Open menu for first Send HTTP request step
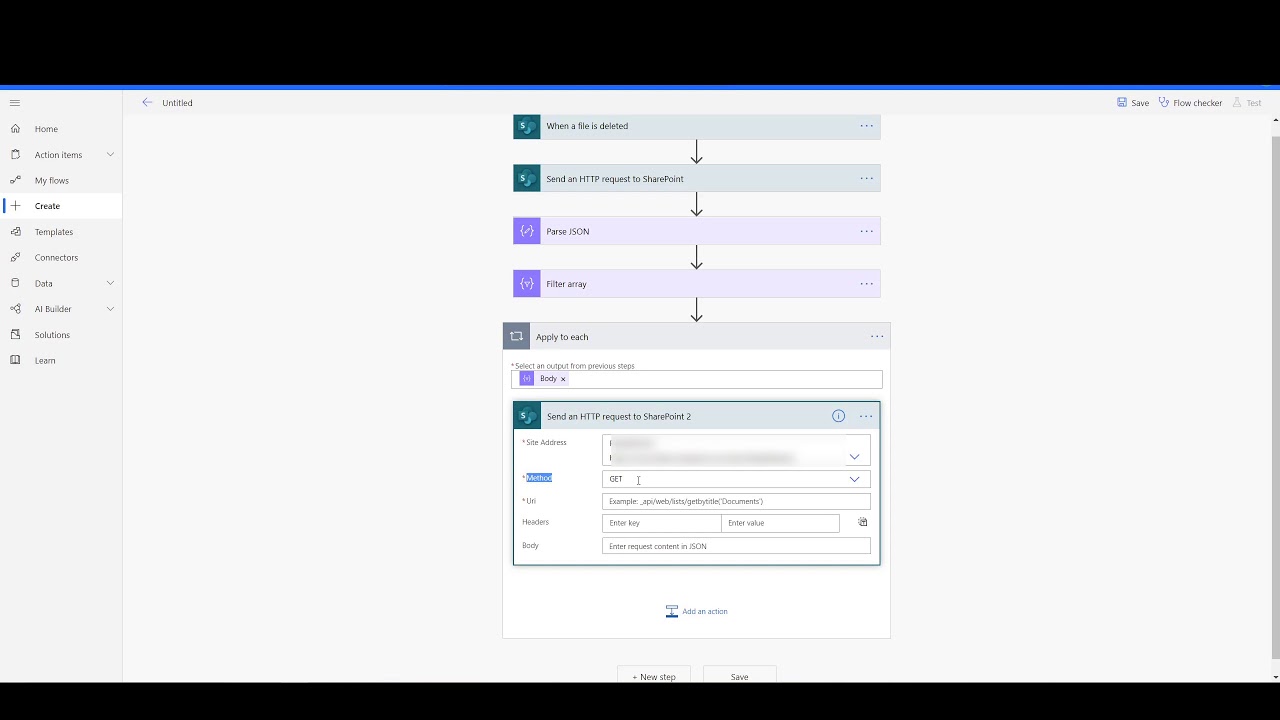Viewport: 1280px width, 720px height. 867,179
